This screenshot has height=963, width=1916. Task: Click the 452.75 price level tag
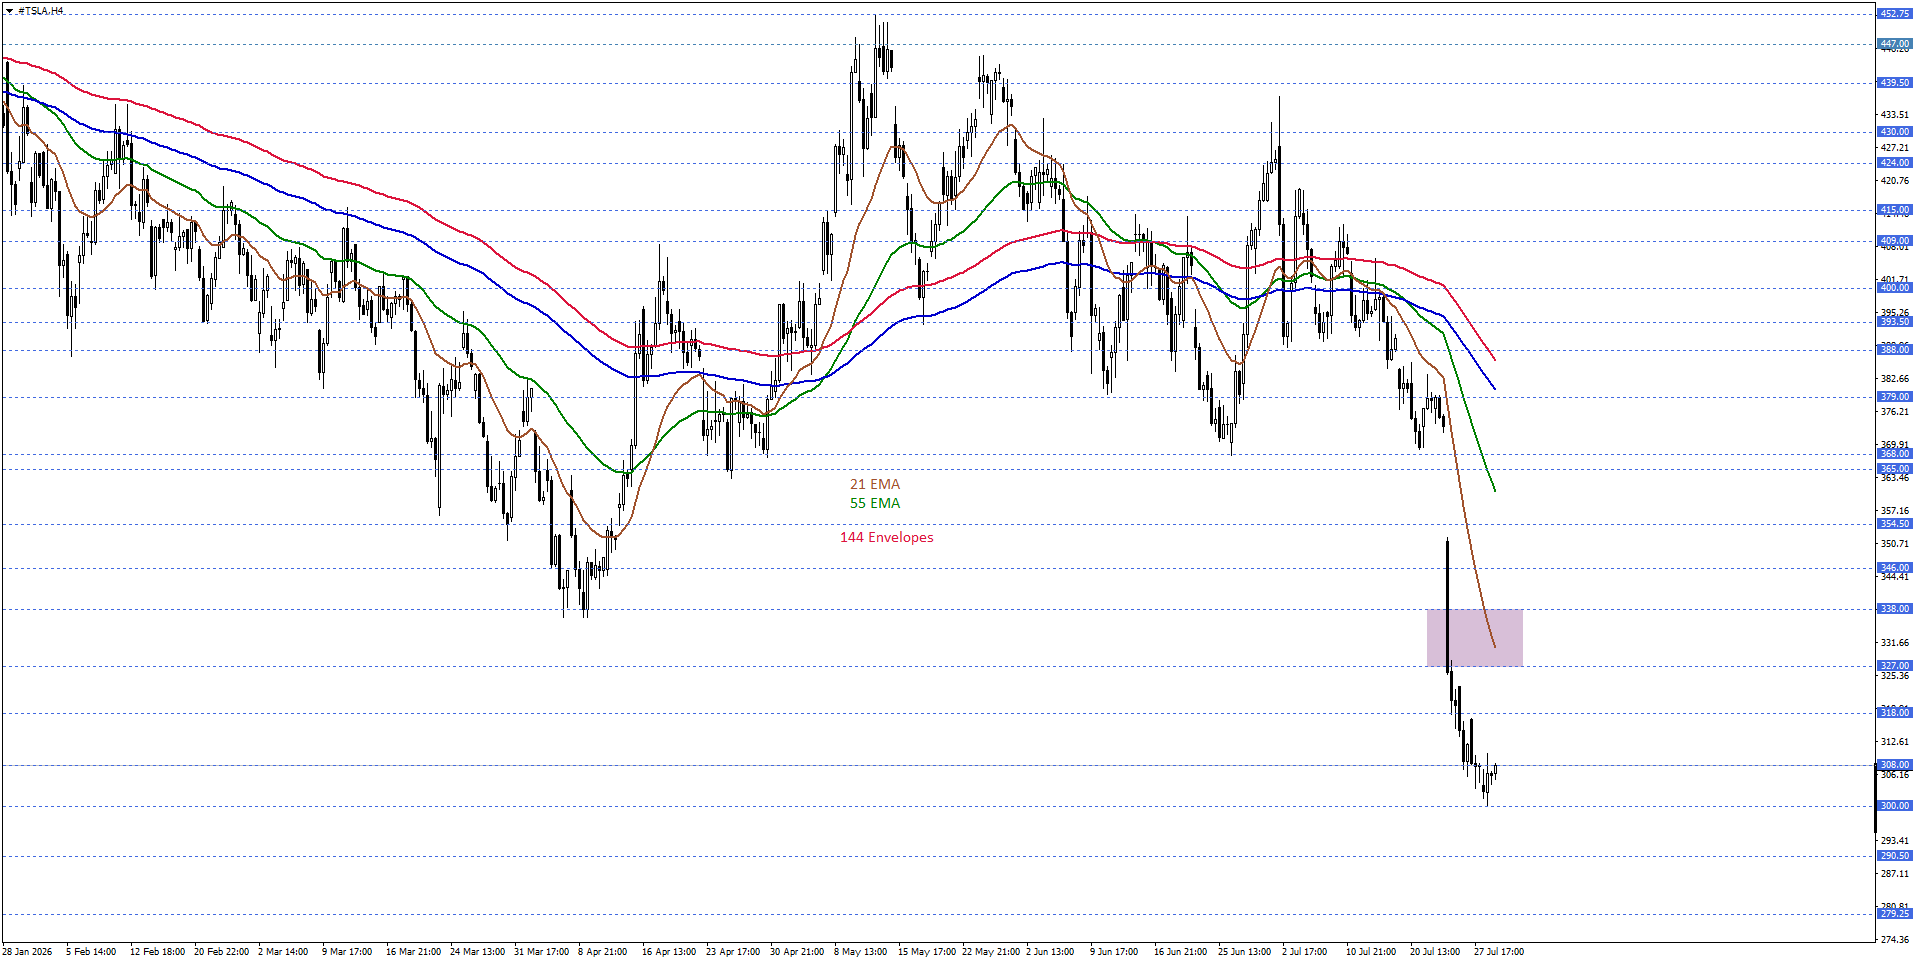[x=1894, y=14]
